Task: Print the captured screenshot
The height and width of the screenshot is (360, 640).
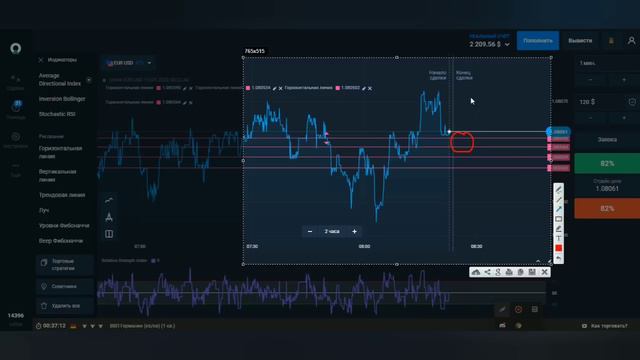Action: coord(509,272)
